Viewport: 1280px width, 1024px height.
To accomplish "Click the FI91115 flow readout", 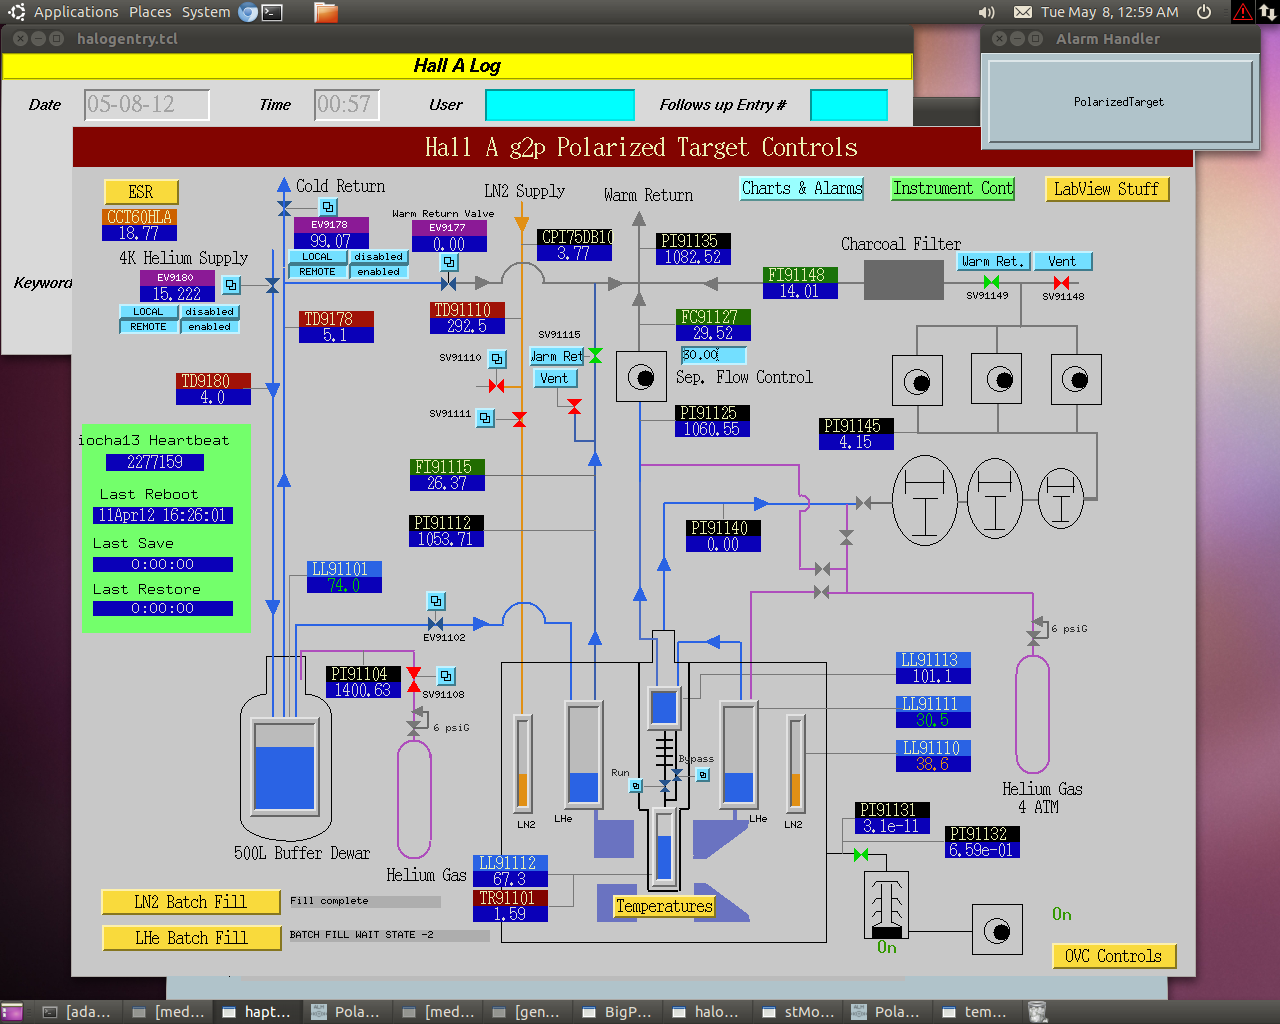I will [x=447, y=475].
